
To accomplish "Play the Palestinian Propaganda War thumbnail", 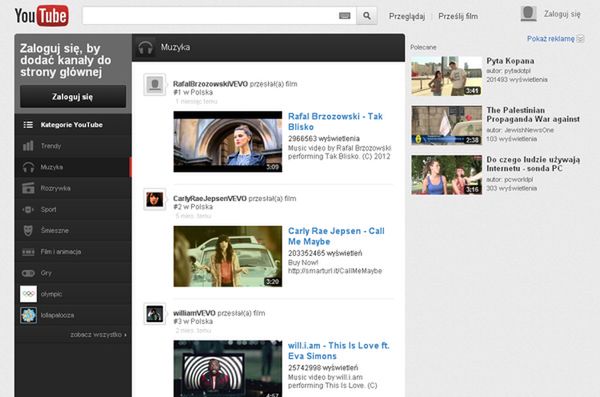I will (x=447, y=125).
